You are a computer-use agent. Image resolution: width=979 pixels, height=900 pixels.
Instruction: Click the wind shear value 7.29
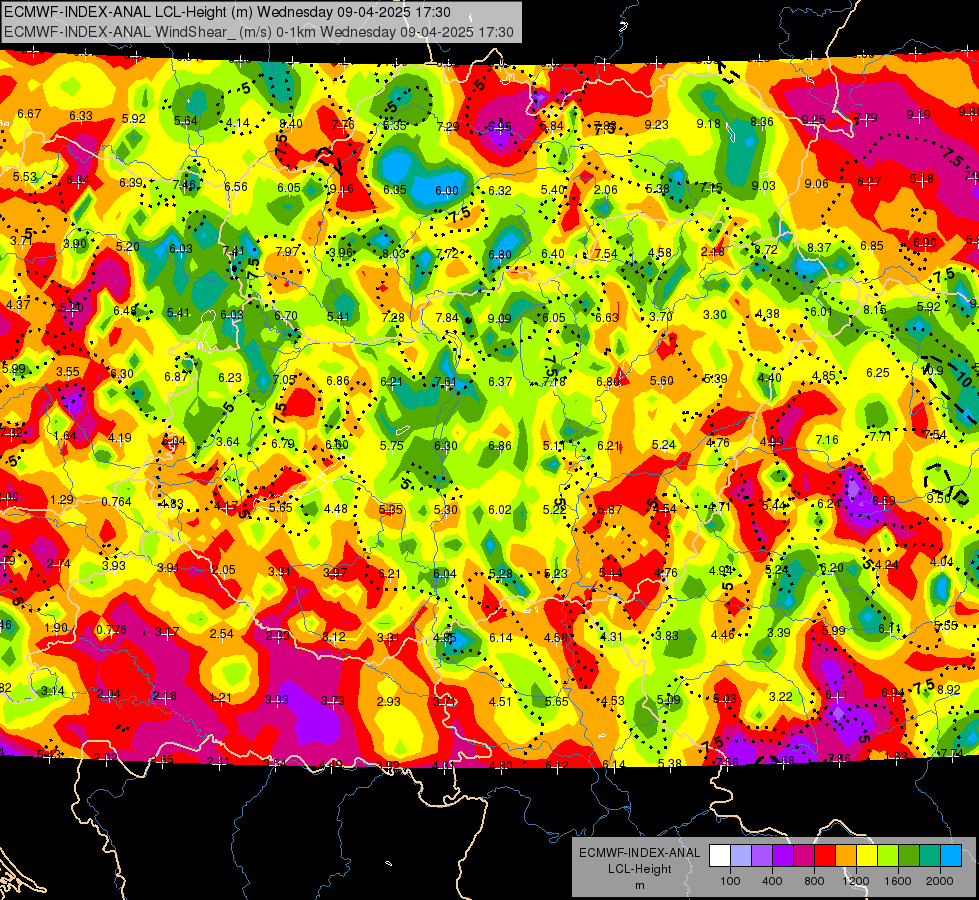click(448, 127)
